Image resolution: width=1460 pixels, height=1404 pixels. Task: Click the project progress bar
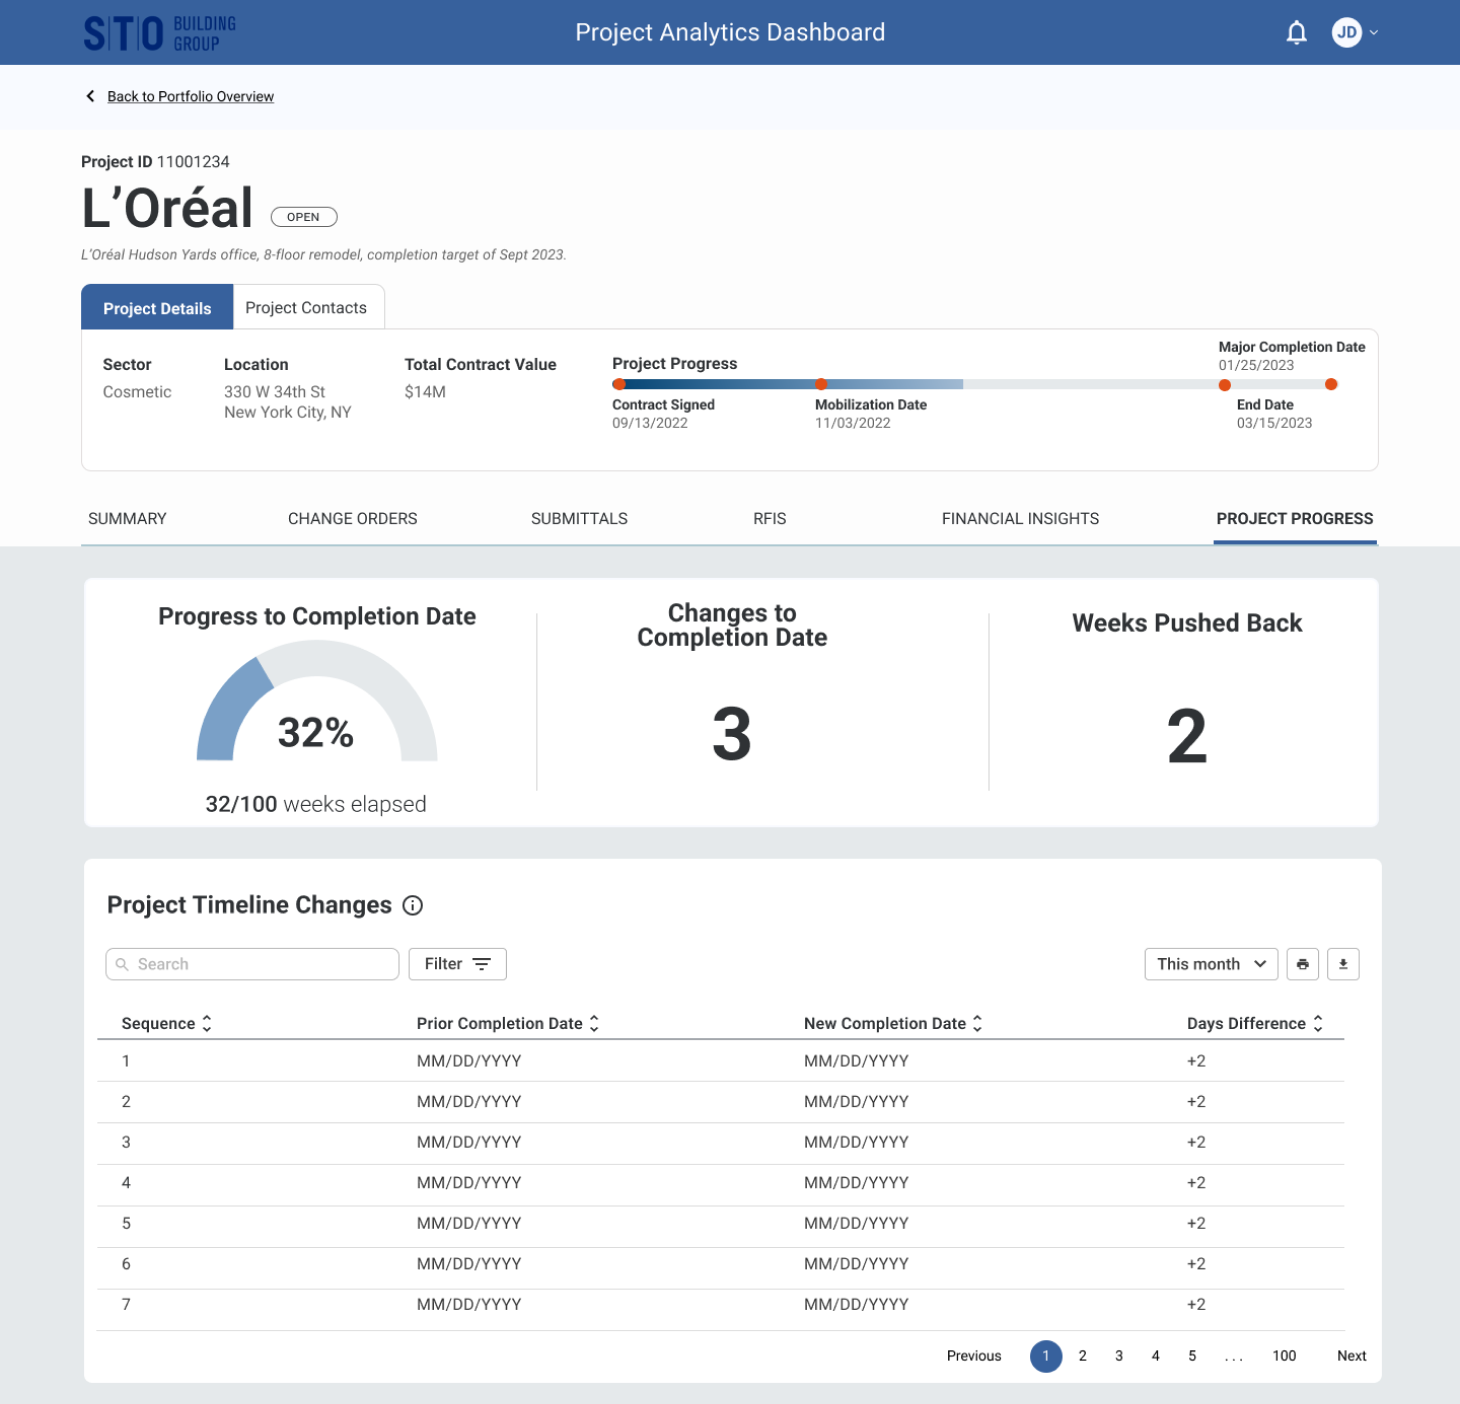point(975,384)
